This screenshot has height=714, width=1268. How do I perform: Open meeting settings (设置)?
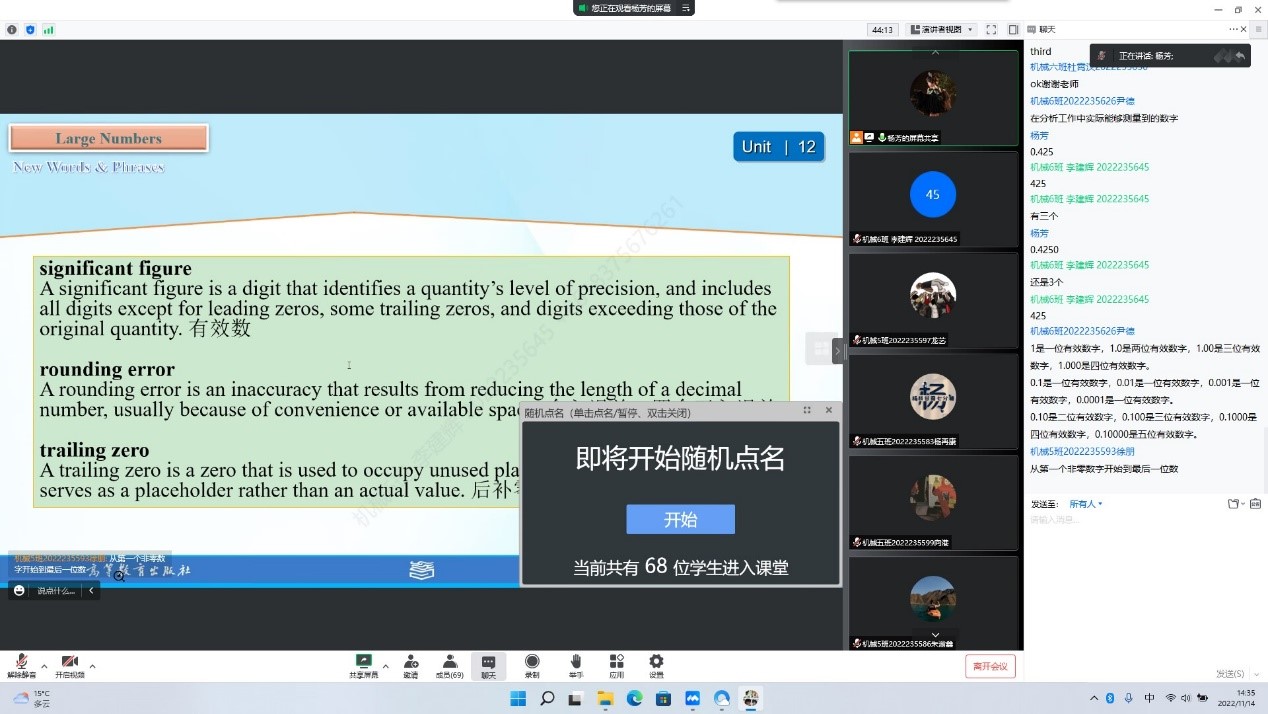[x=656, y=666]
